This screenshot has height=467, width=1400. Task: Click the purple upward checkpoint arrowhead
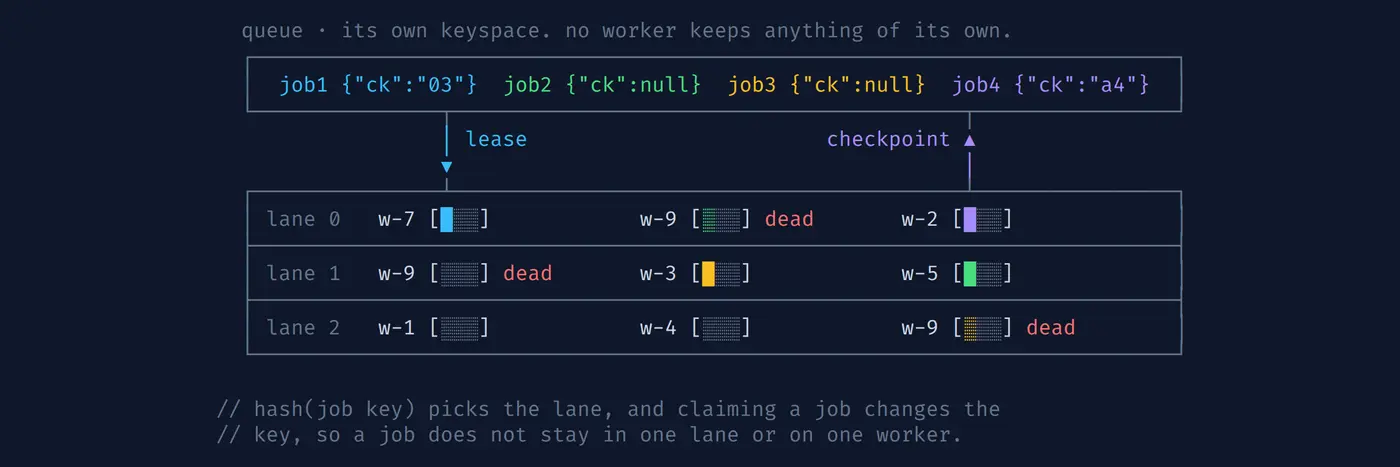coord(969,140)
